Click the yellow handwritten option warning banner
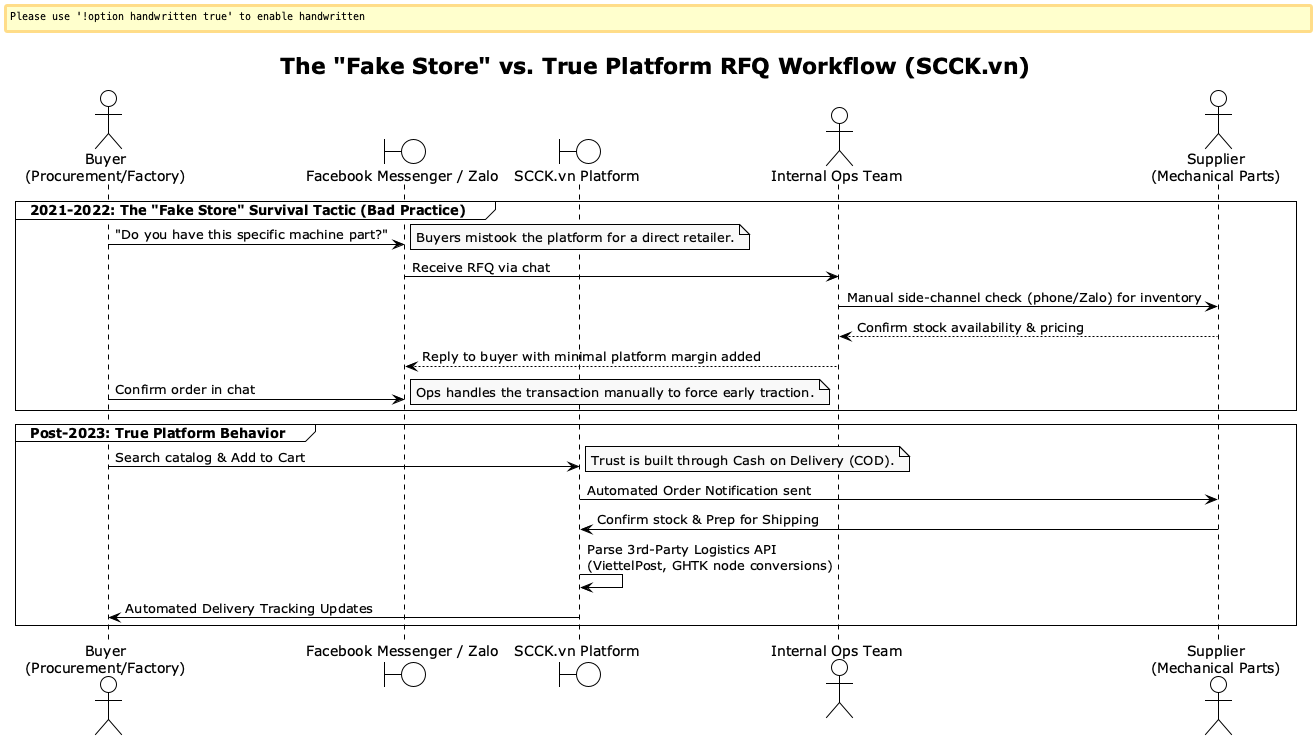Viewport: 1316px width, 740px height. pyautogui.click(x=658, y=17)
